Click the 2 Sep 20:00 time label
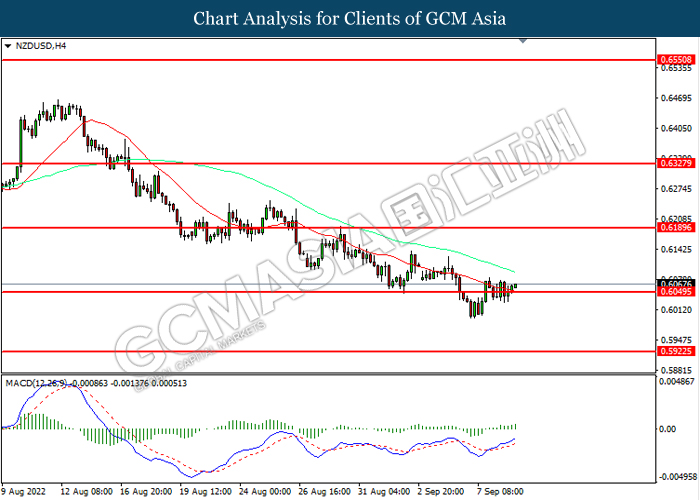Viewport: 700px width, 500px height. click(x=441, y=492)
